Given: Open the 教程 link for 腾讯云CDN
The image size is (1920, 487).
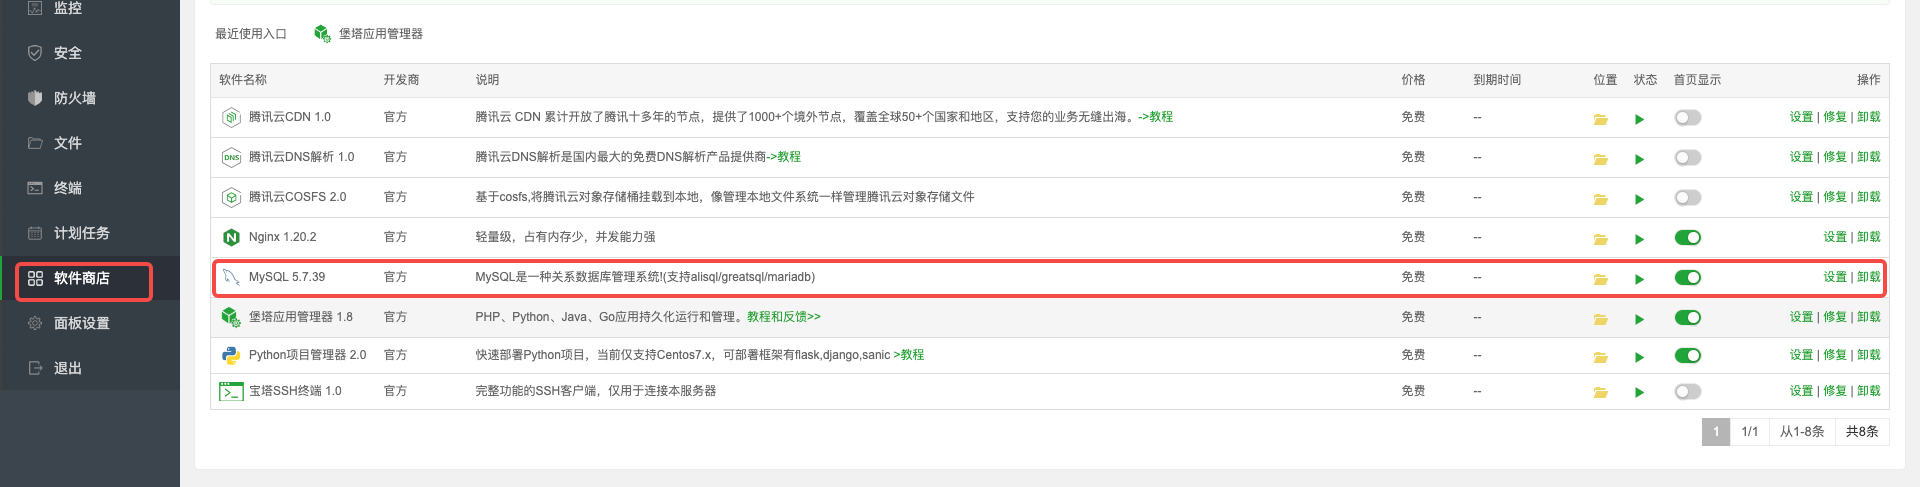Looking at the screenshot, I should pos(1156,117).
